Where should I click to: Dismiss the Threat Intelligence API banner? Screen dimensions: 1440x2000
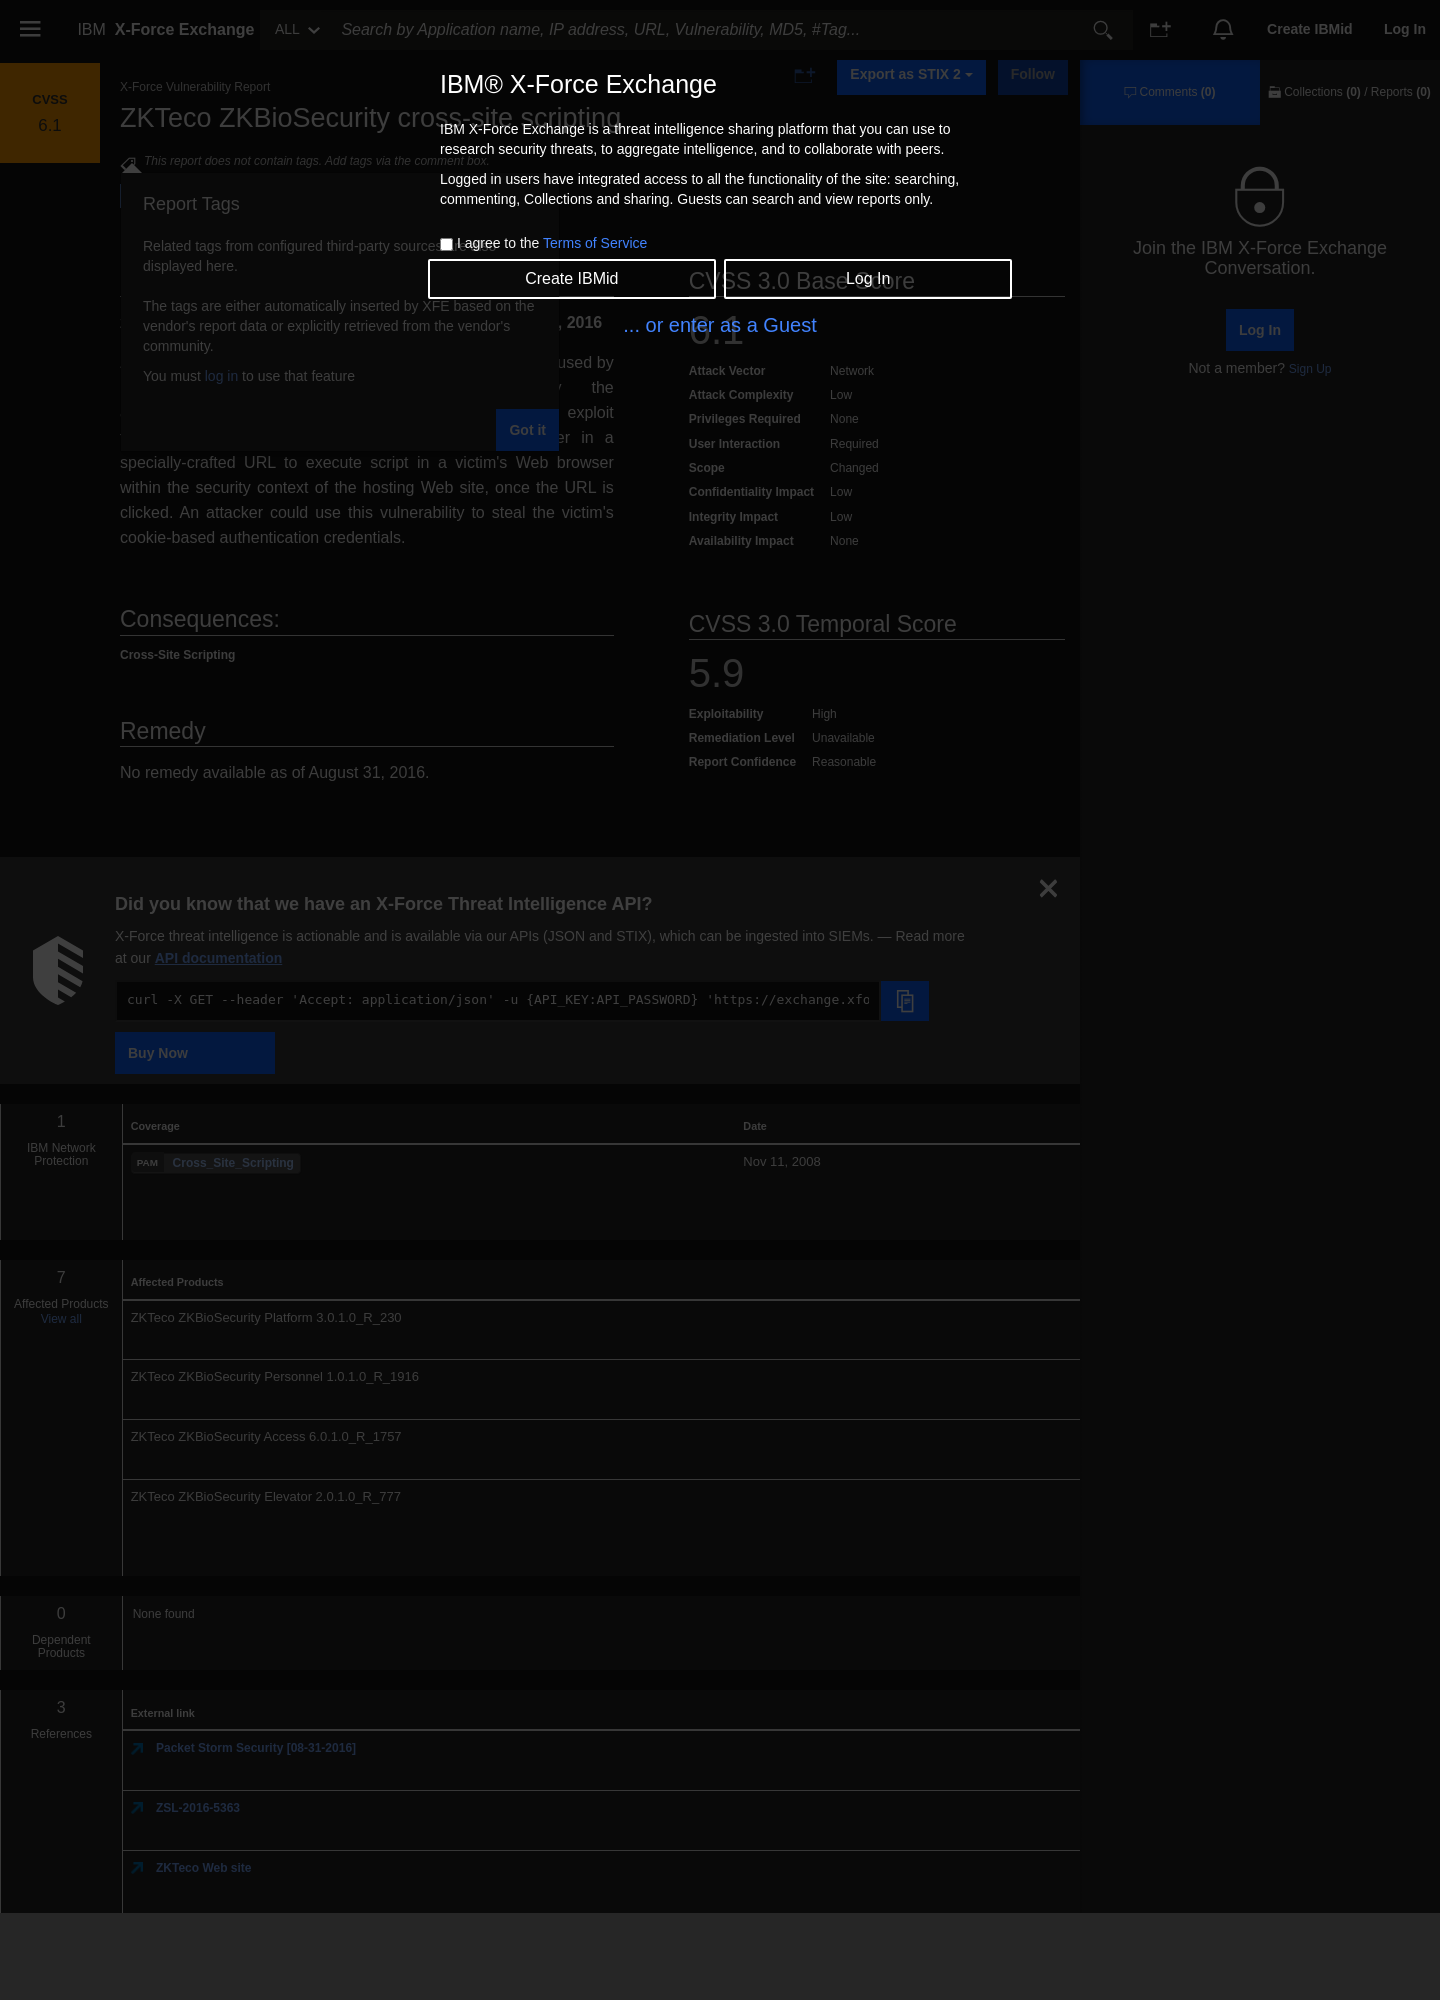tap(1048, 888)
